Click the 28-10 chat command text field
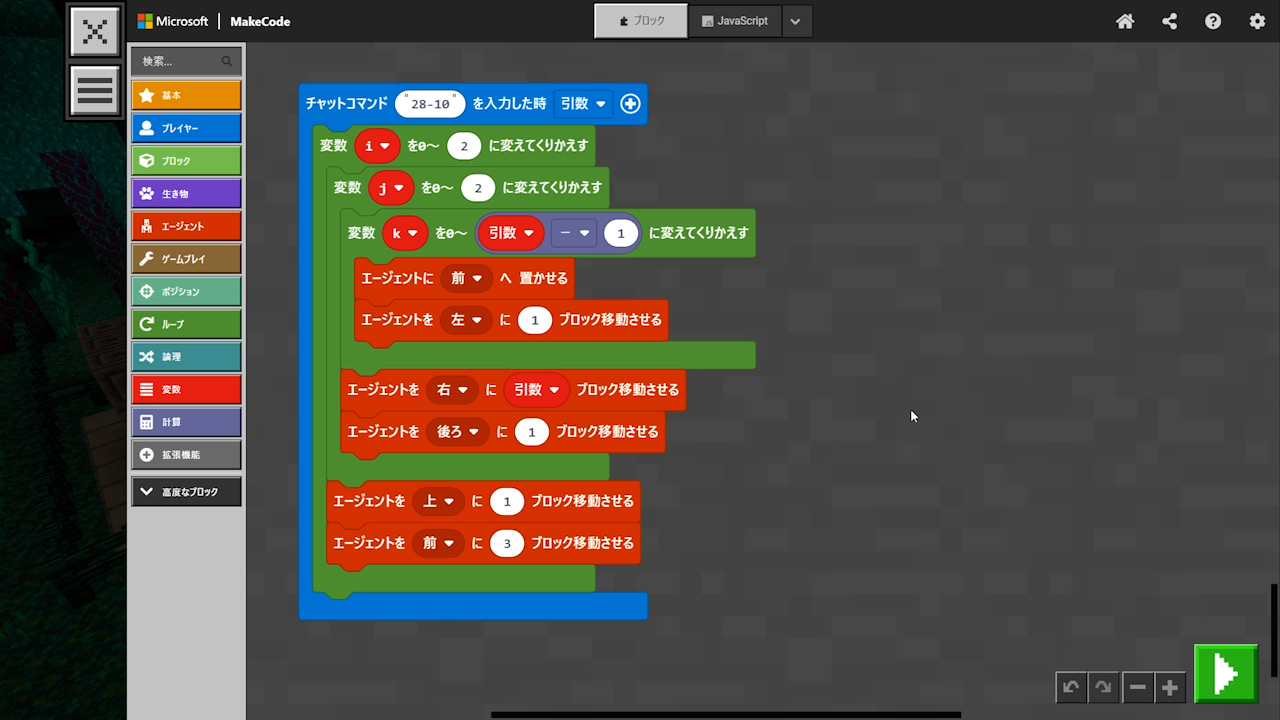The width and height of the screenshot is (1280, 720). 430,104
